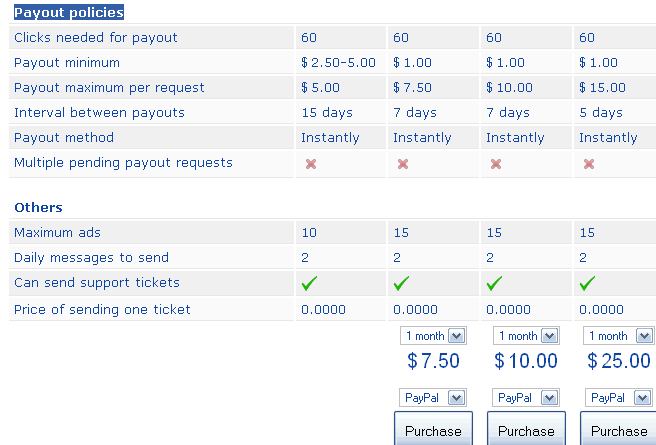Click Purchase button for the $25.00 plan
The image size is (656, 445).
coord(618,429)
